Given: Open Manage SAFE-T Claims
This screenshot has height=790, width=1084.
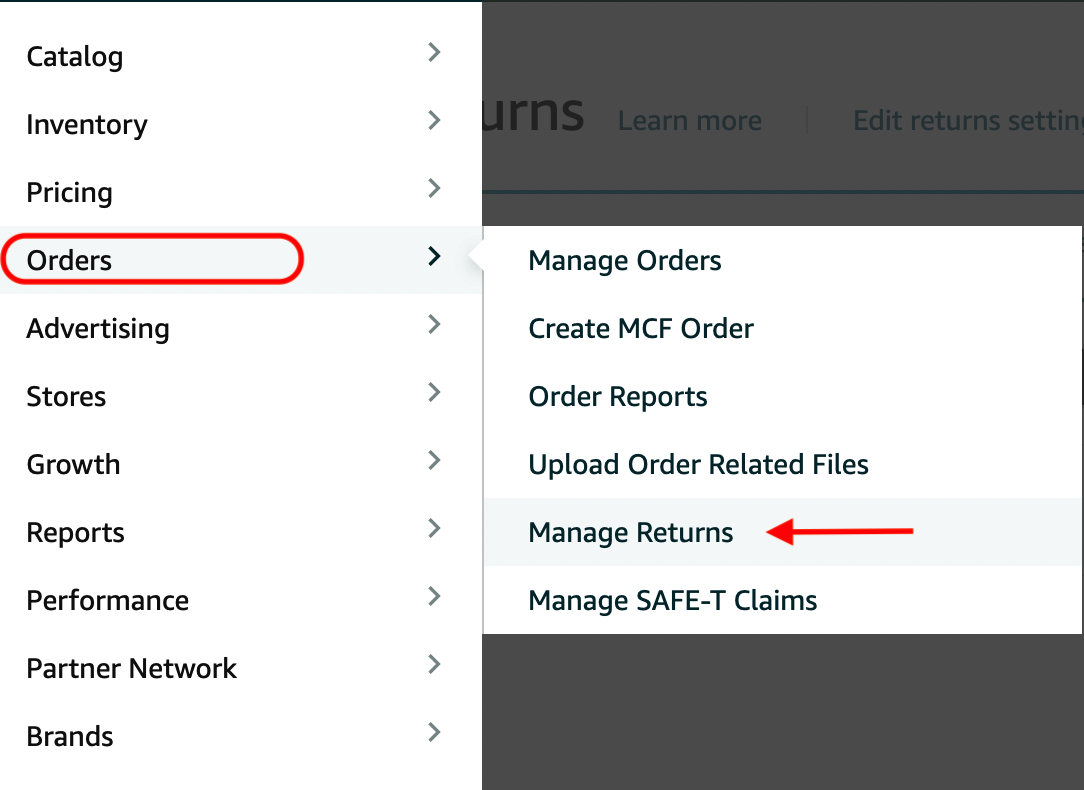Looking at the screenshot, I should 782,600.
